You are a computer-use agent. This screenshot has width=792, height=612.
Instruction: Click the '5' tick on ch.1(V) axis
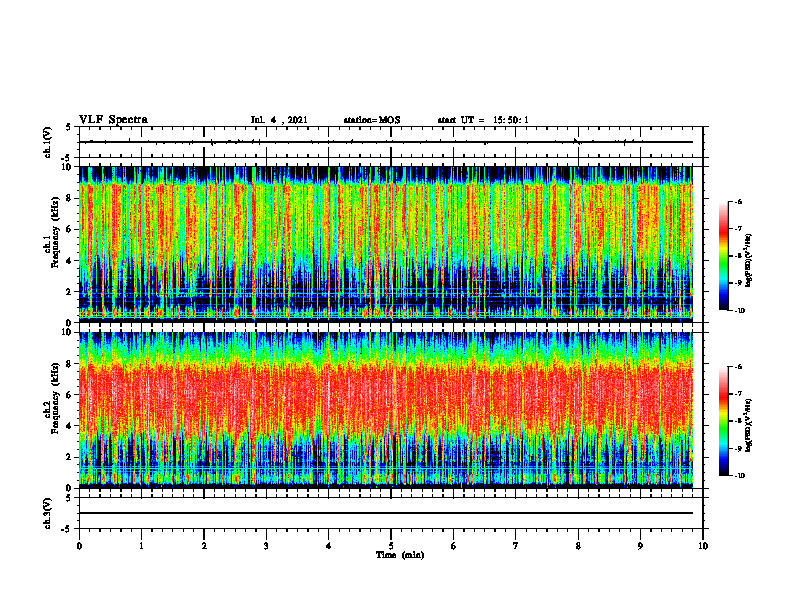click(x=70, y=127)
